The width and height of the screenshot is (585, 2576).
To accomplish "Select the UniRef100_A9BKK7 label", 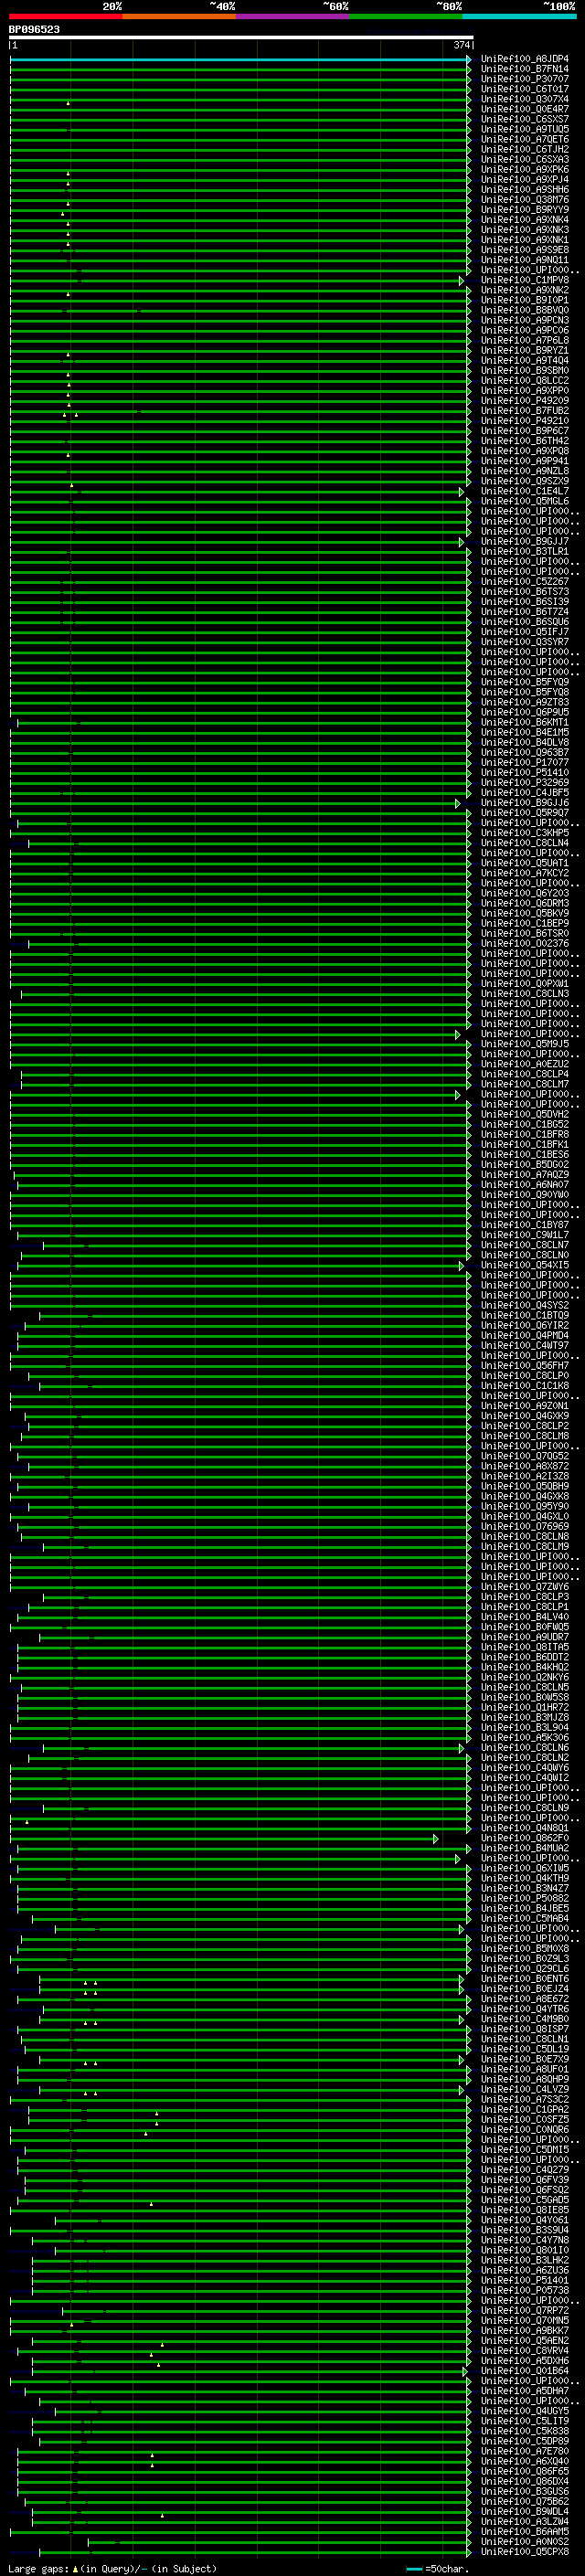I will pos(525,2330).
